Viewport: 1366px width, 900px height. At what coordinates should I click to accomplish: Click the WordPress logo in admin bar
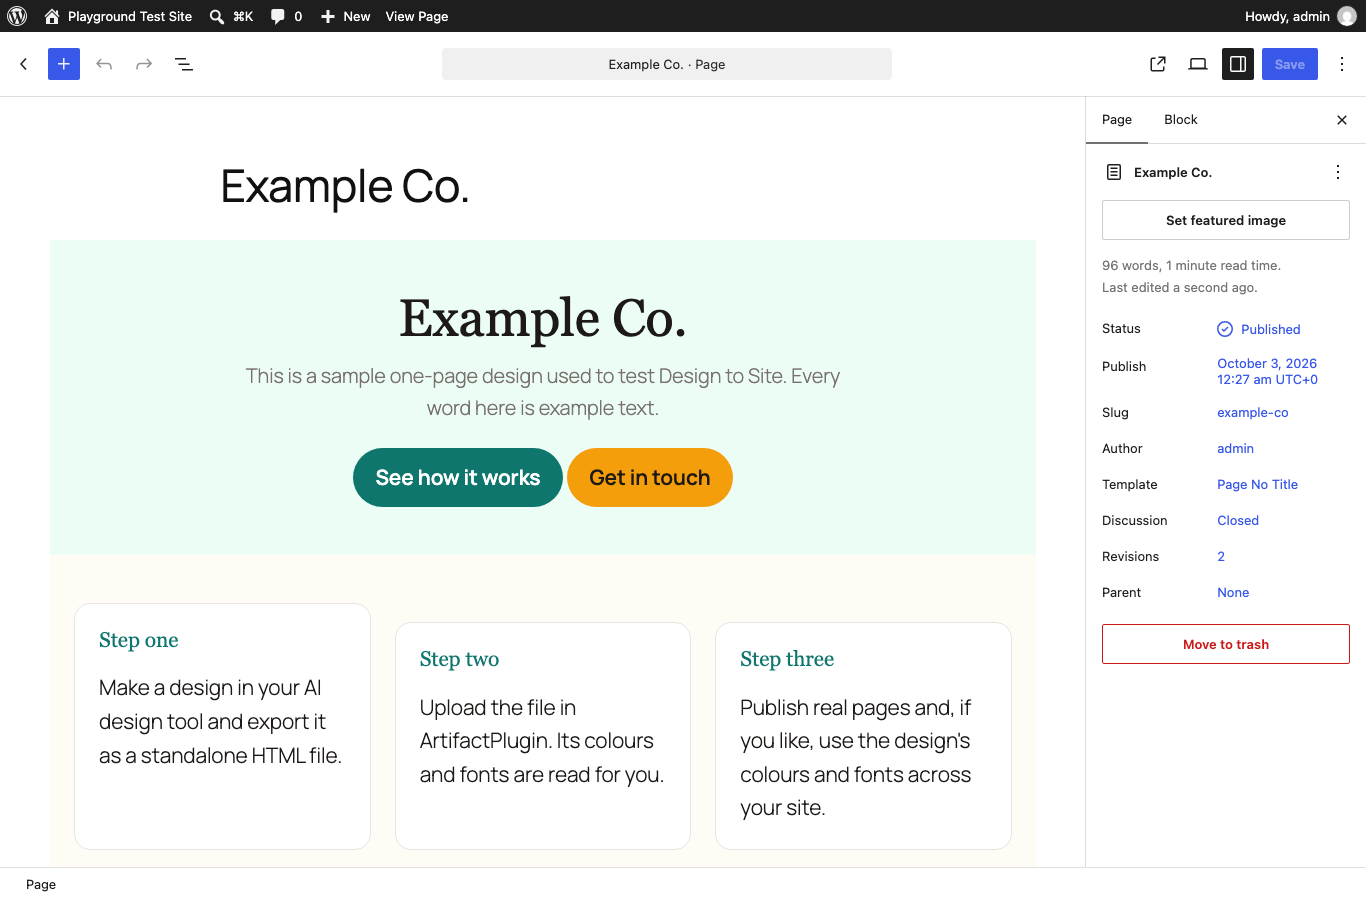[x=17, y=16]
